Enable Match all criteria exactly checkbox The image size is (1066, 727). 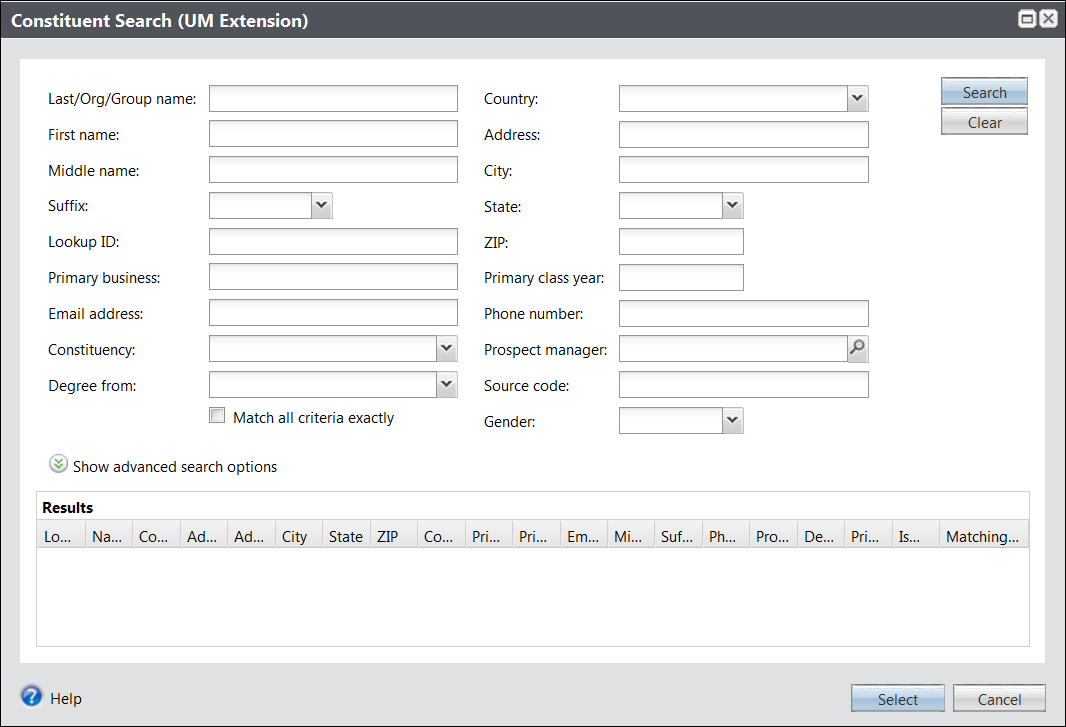(217, 416)
